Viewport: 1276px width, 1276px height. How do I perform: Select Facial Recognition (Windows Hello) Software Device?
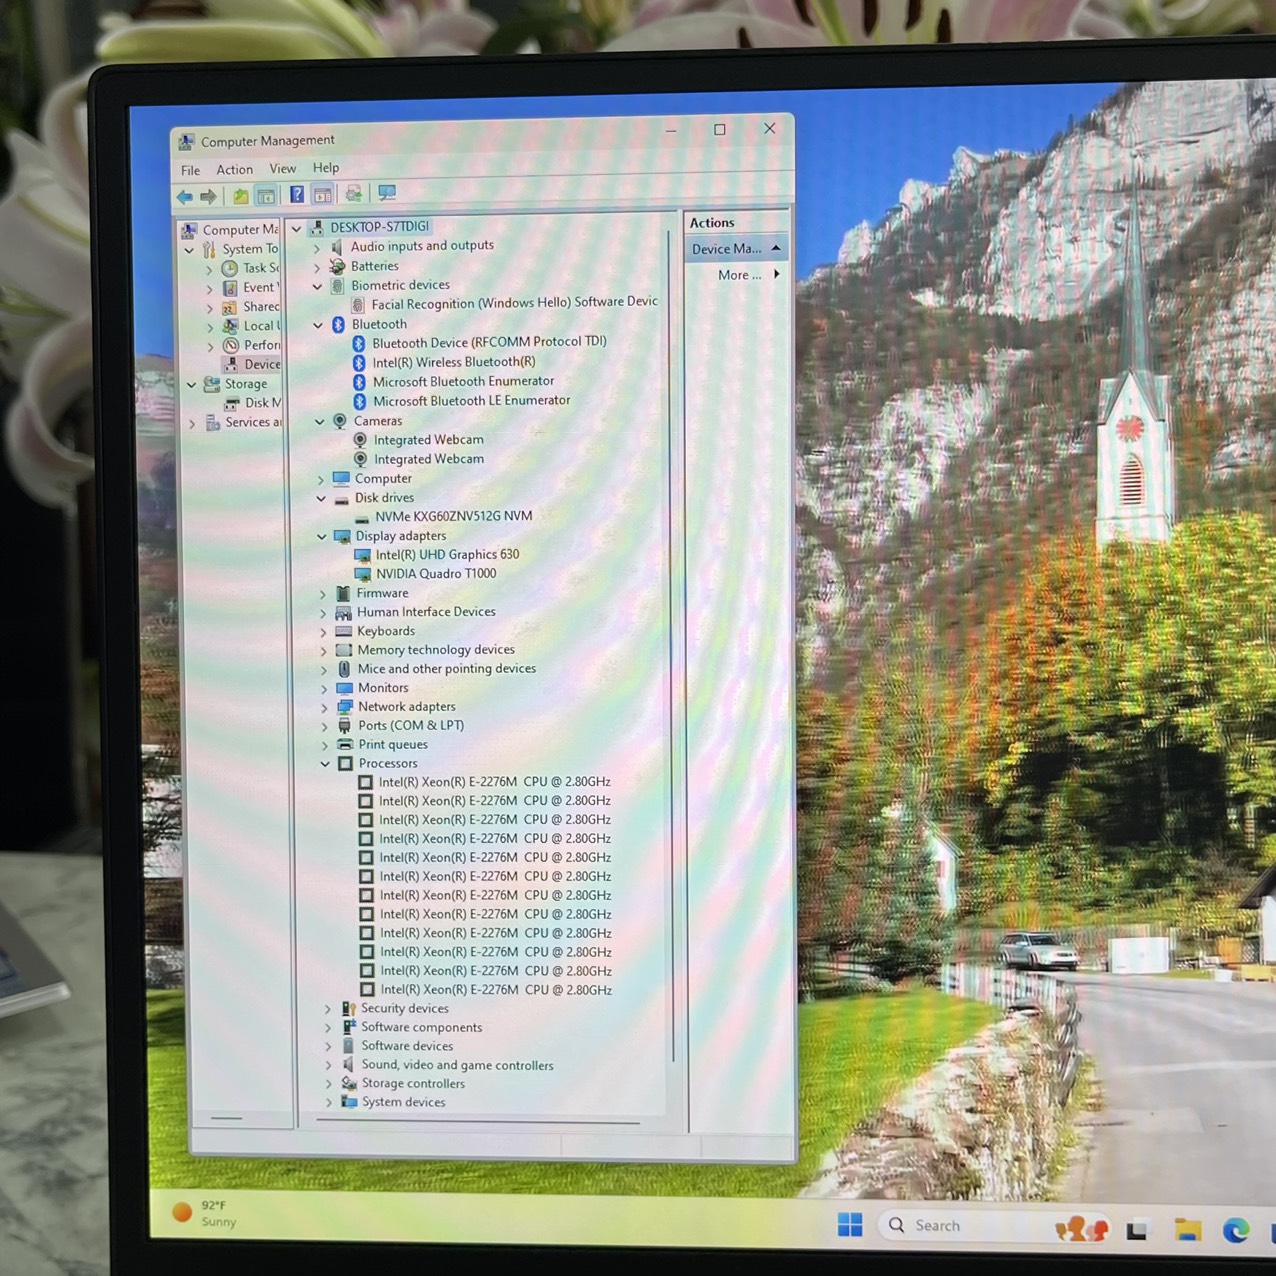514,302
